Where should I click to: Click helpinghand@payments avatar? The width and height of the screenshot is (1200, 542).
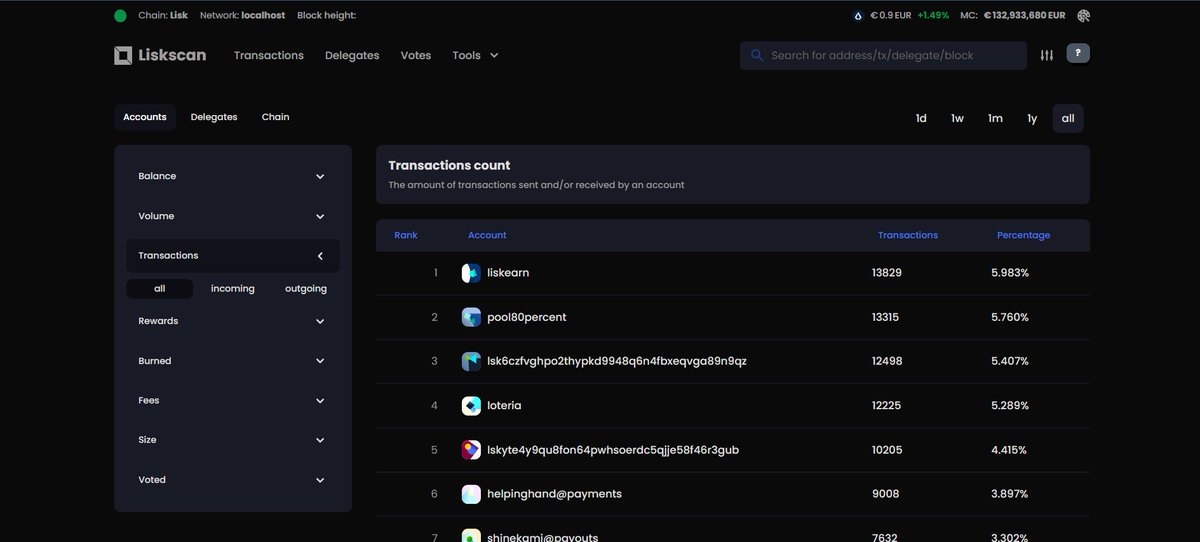[x=471, y=494]
